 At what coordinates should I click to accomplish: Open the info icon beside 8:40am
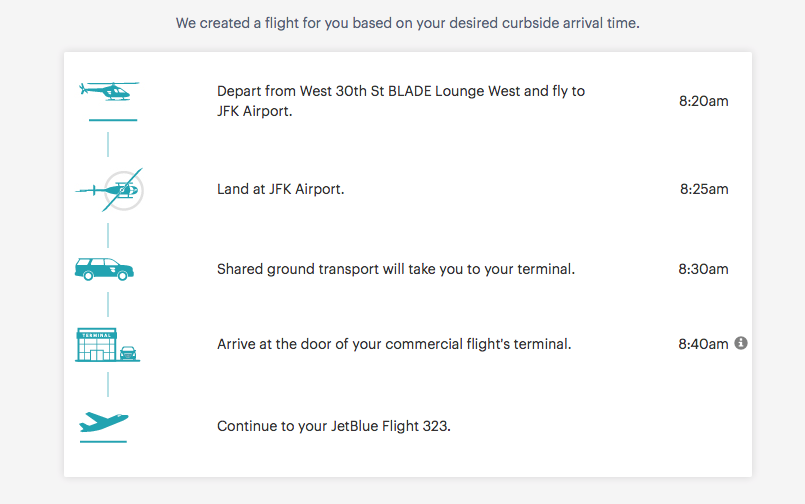click(741, 343)
